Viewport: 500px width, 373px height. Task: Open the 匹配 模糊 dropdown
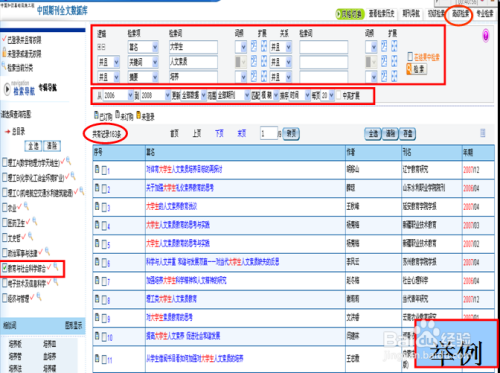point(270,96)
